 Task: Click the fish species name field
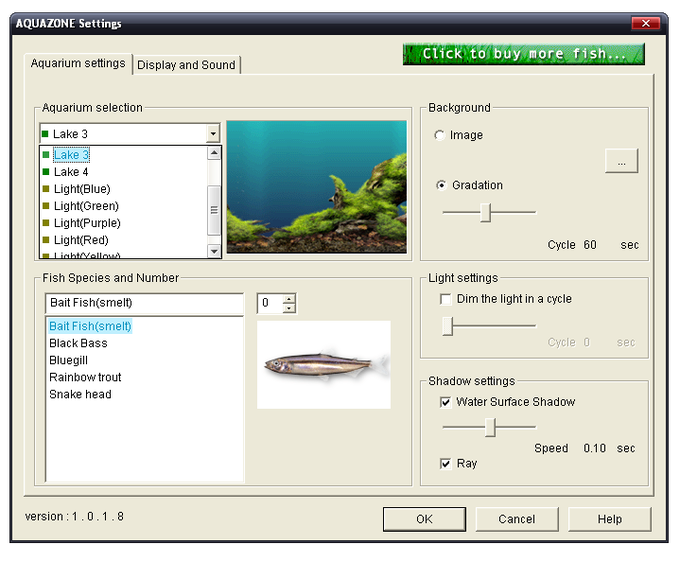(x=144, y=303)
